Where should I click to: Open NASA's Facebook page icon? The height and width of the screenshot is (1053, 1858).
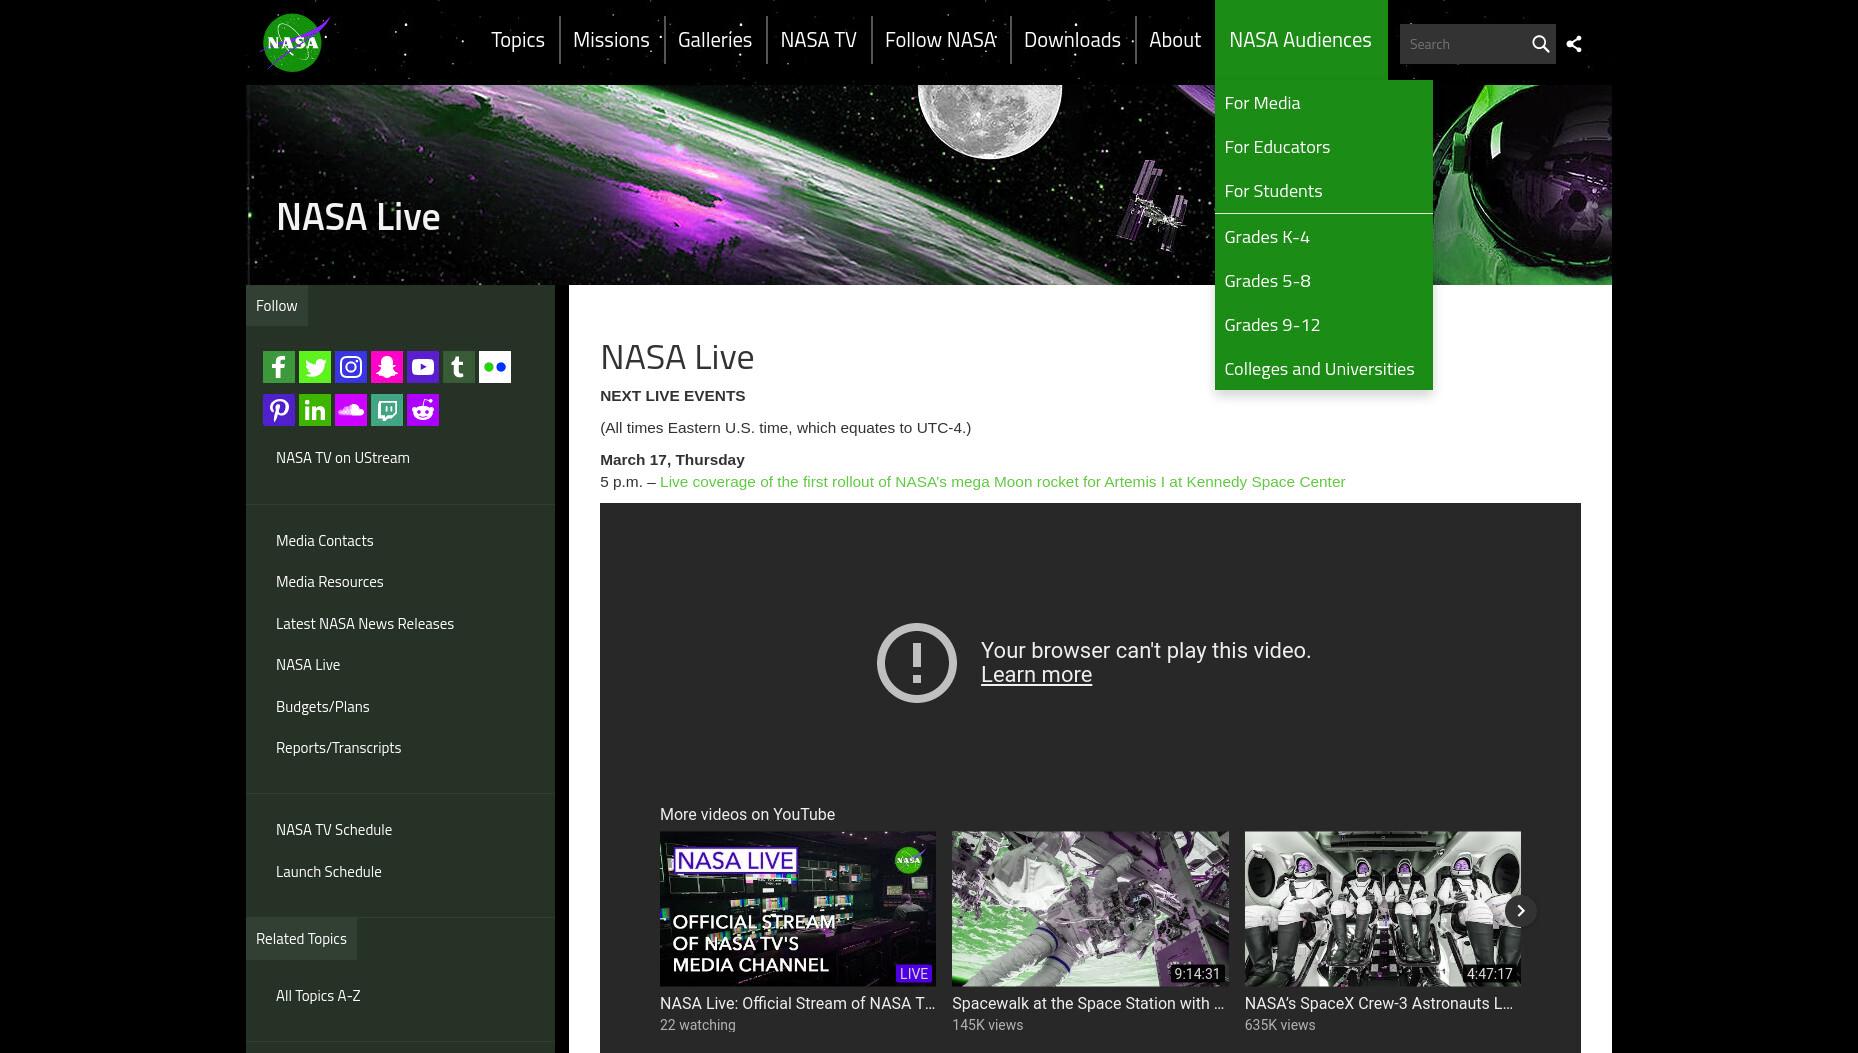point(279,367)
